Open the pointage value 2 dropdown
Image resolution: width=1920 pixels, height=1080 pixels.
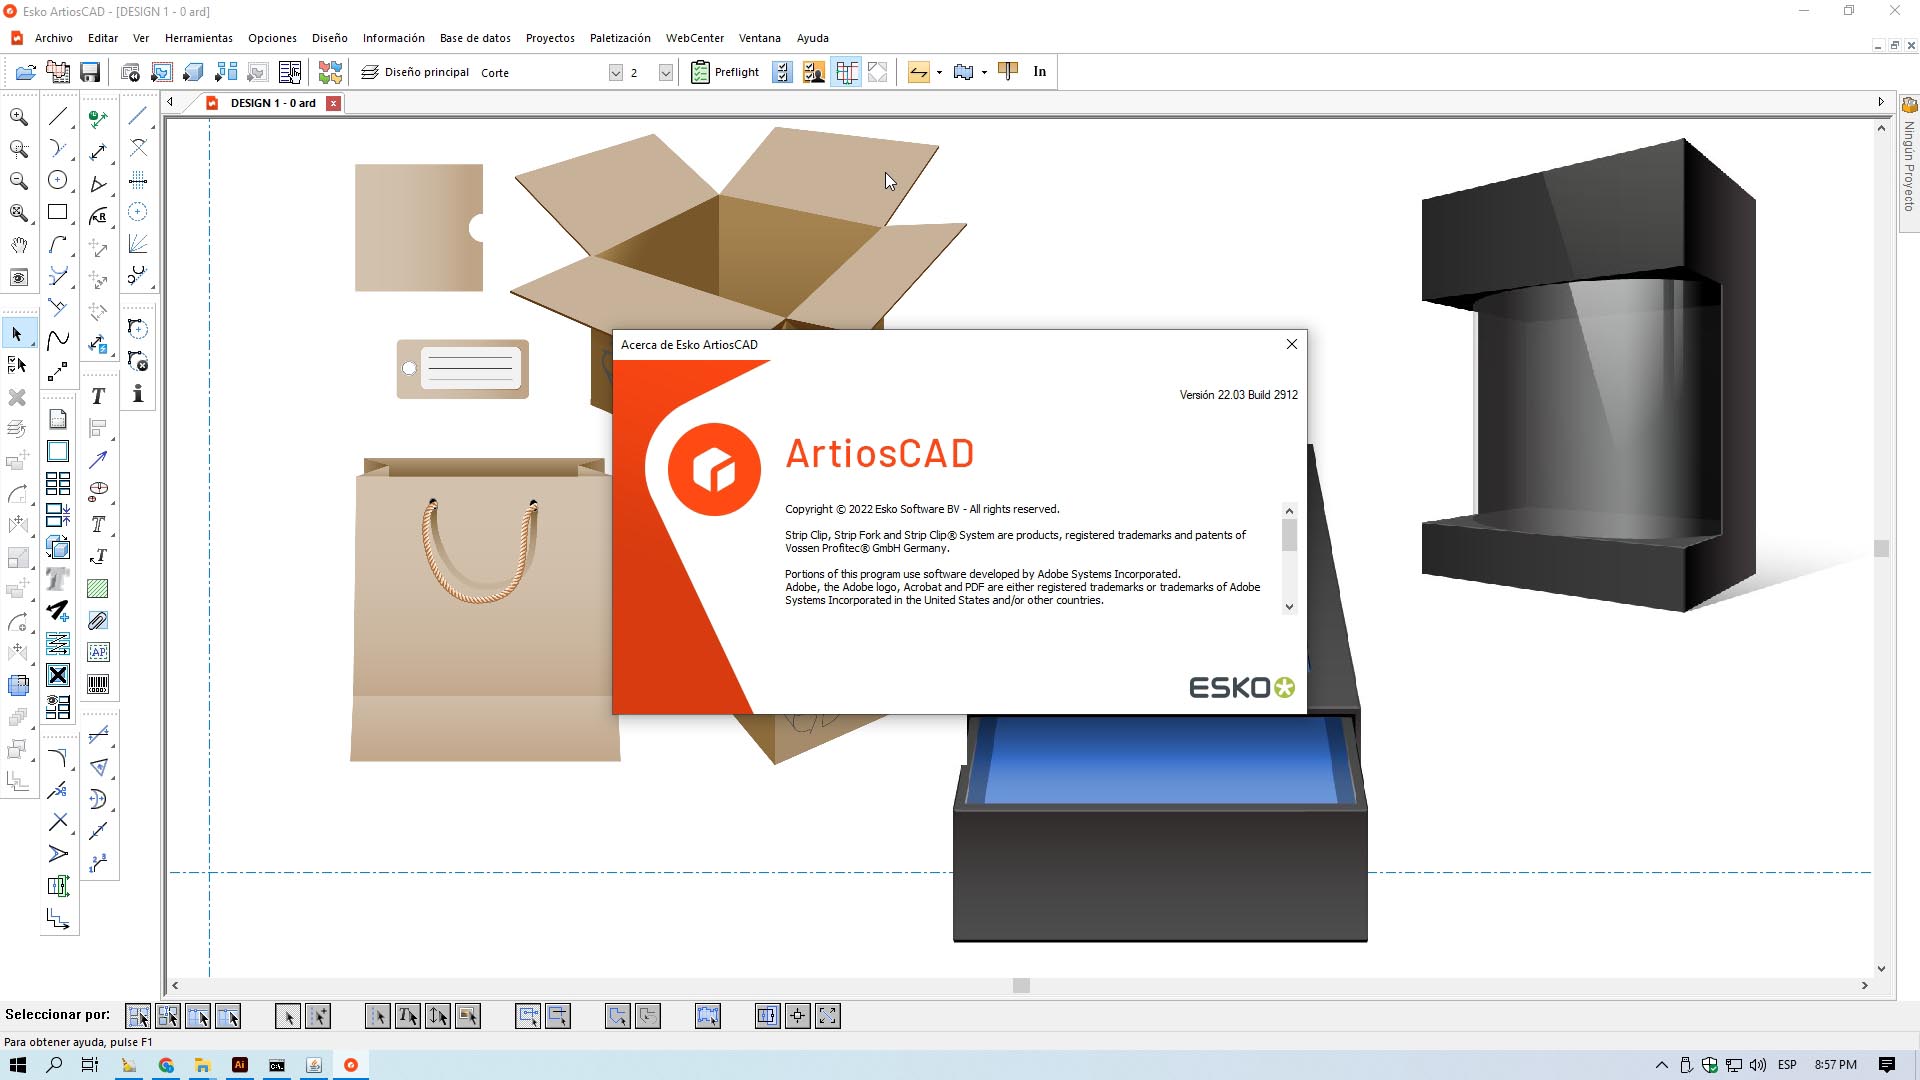(665, 73)
